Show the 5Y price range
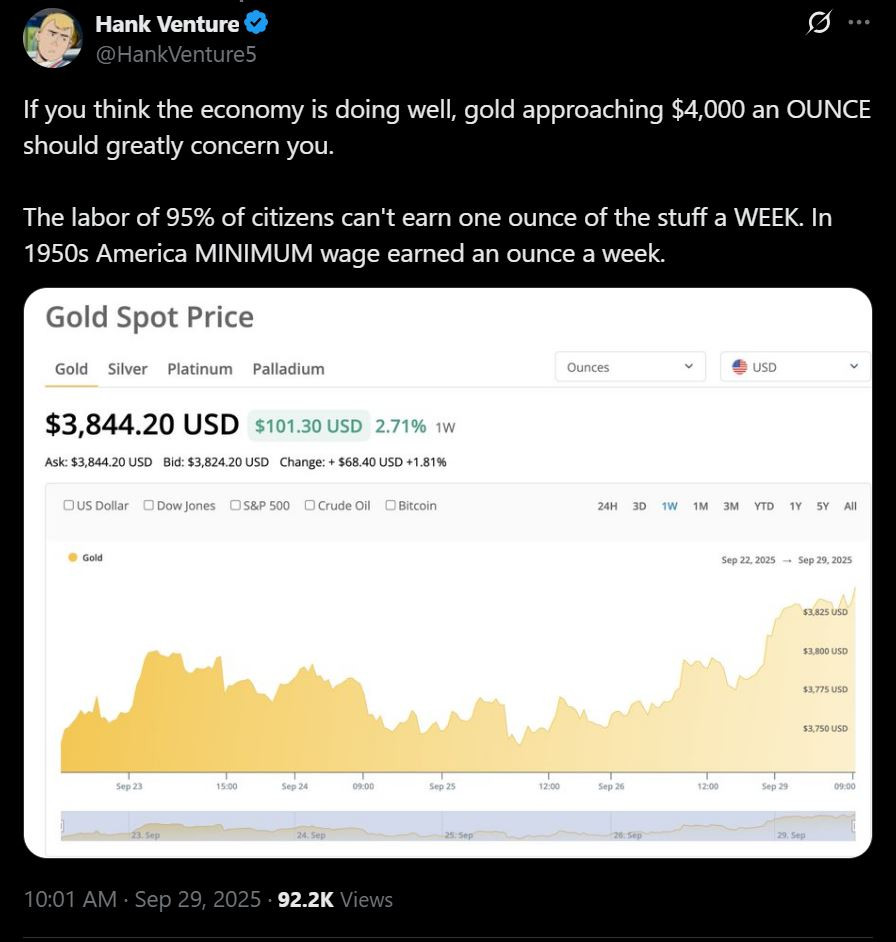This screenshot has width=896, height=942. pyautogui.click(x=822, y=506)
